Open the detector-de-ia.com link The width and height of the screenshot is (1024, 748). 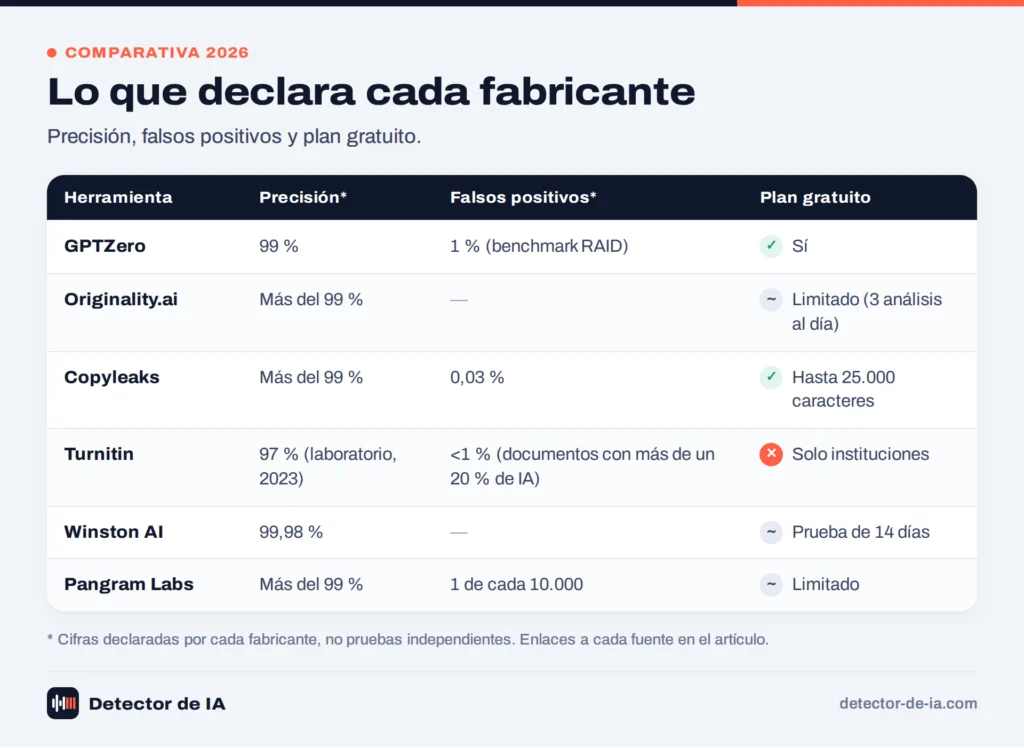point(908,704)
